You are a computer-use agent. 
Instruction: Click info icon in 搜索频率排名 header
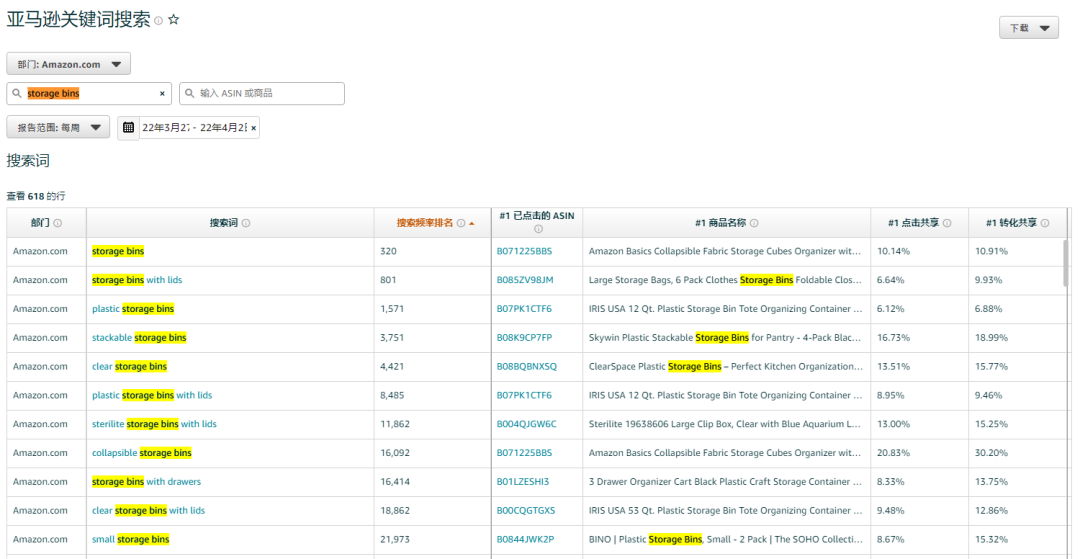click(x=461, y=223)
